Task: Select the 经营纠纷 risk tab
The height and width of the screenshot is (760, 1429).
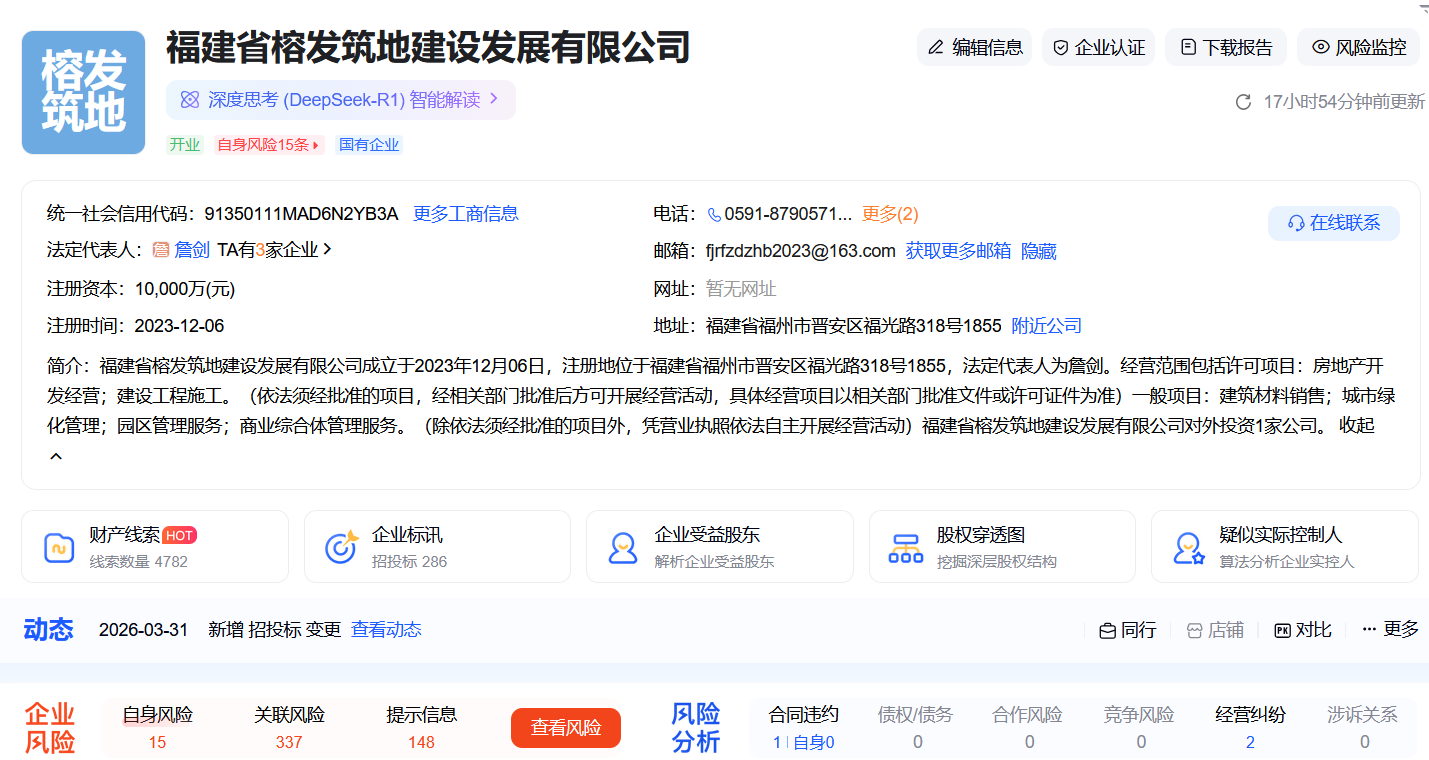Action: click(1250, 715)
